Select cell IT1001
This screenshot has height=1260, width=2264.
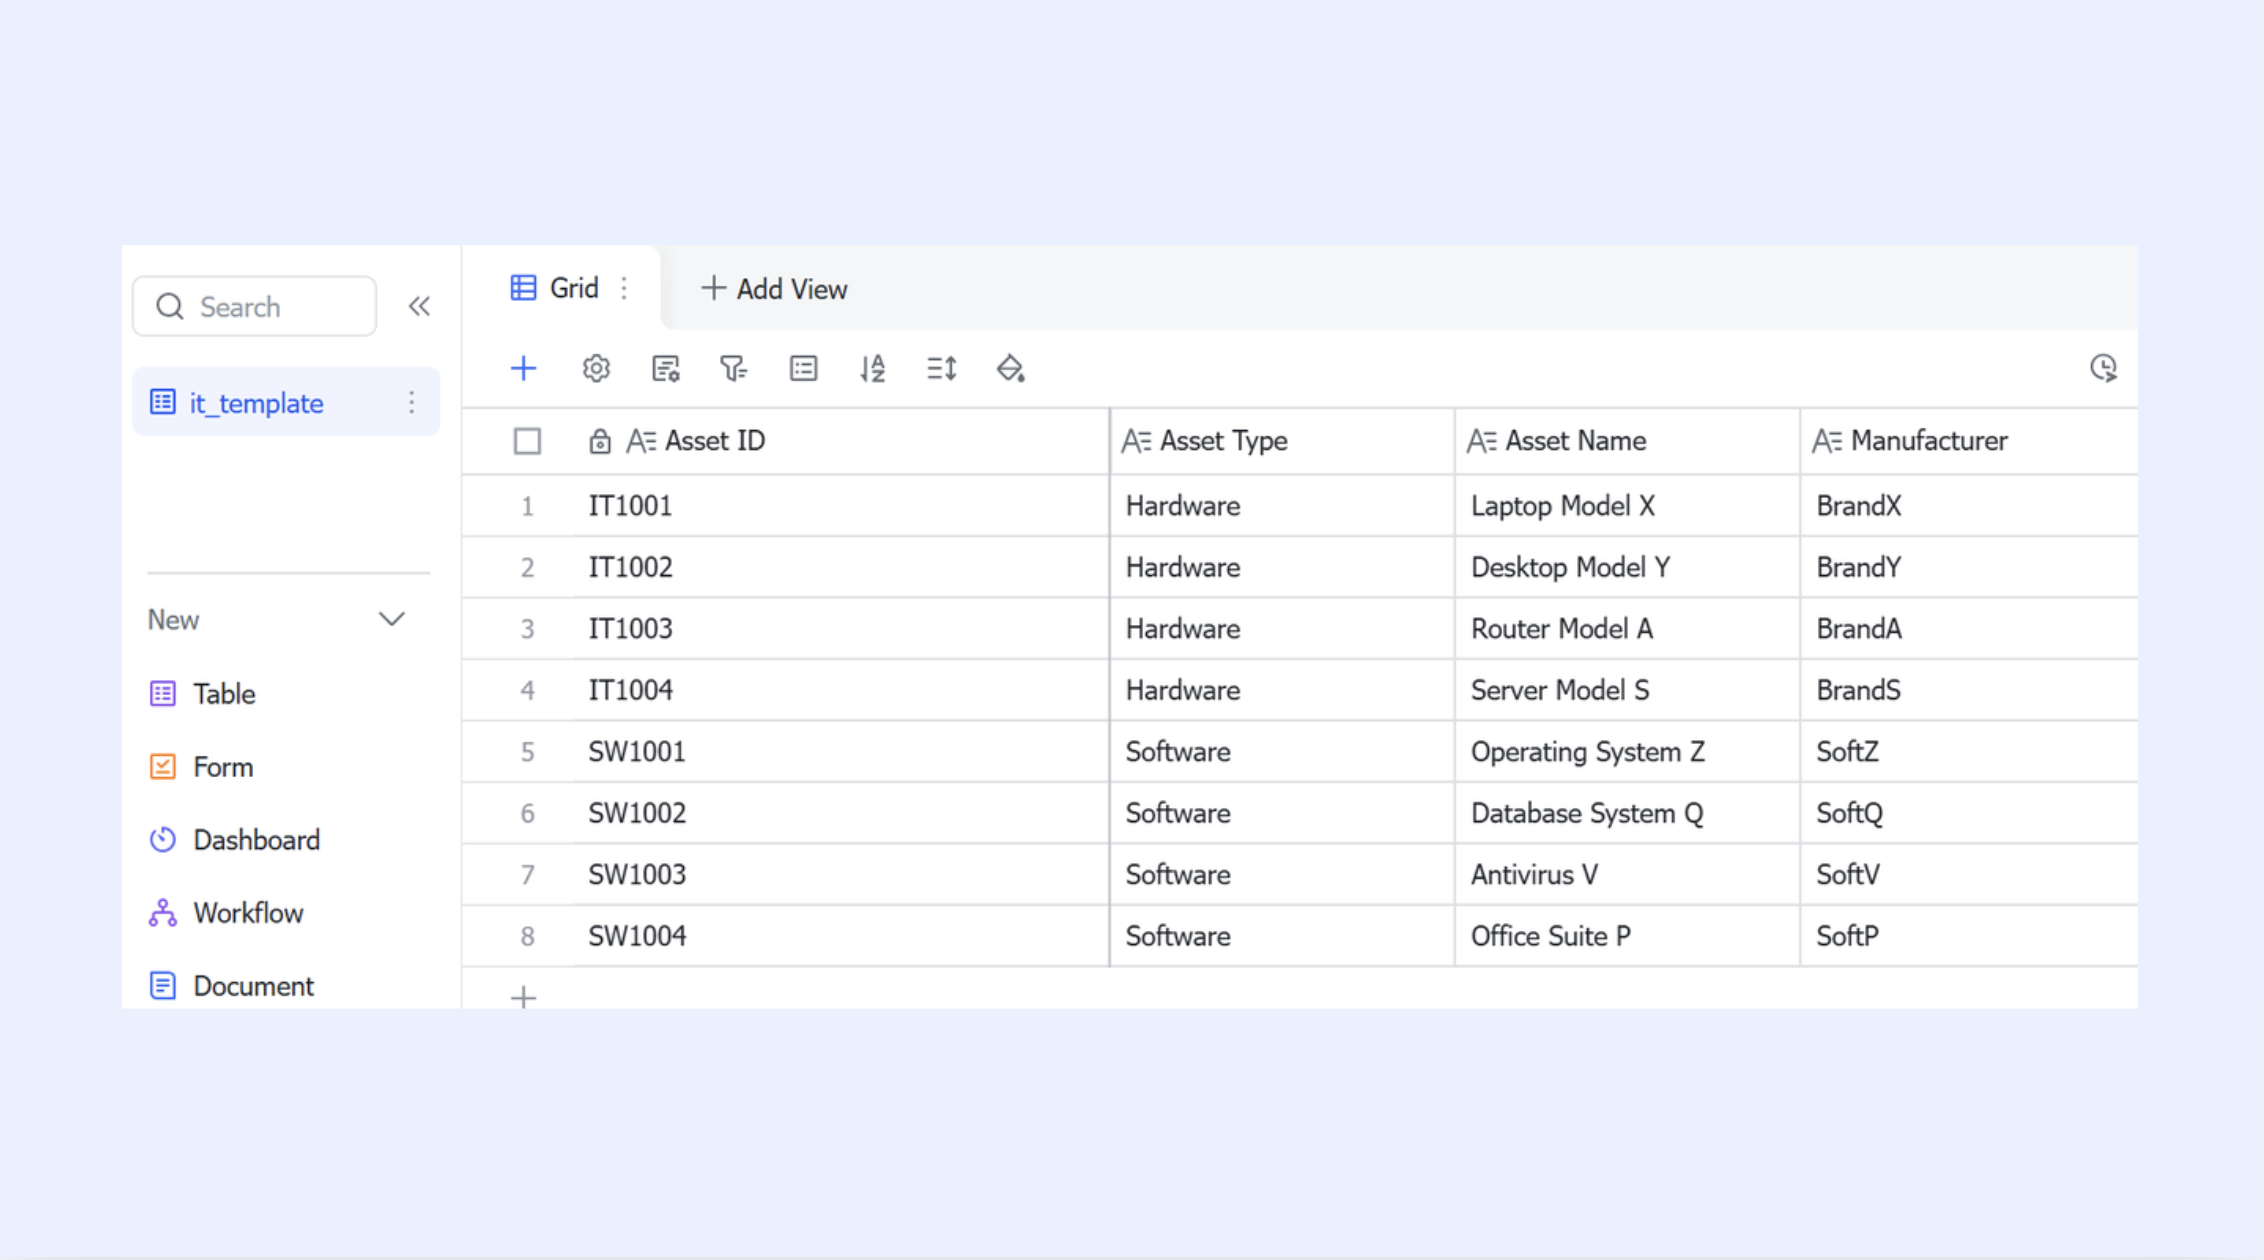(840, 506)
